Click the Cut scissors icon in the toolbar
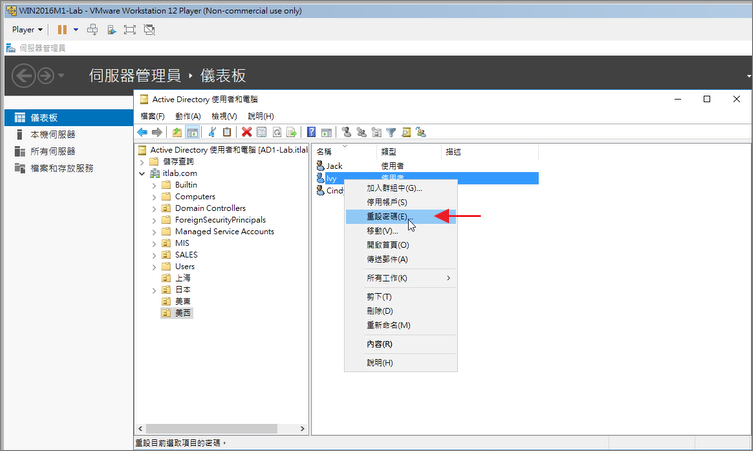The image size is (753, 451). [x=212, y=132]
